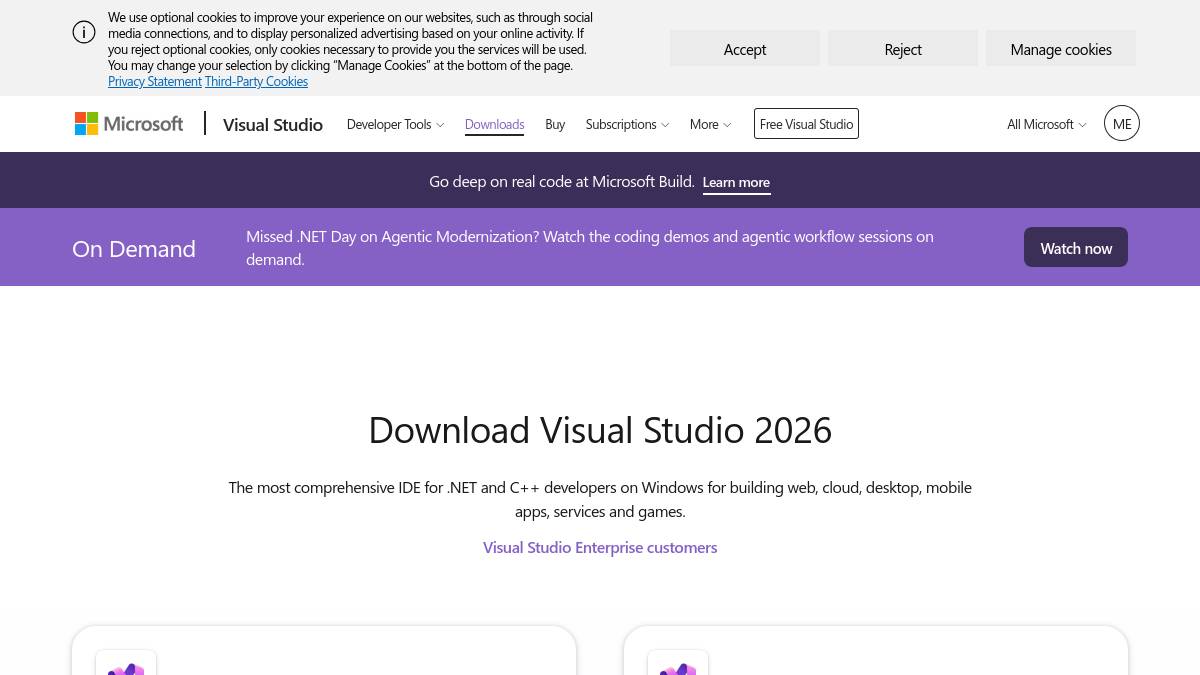Click the Microsoft logo
The width and height of the screenshot is (1200, 675).
pos(129,124)
